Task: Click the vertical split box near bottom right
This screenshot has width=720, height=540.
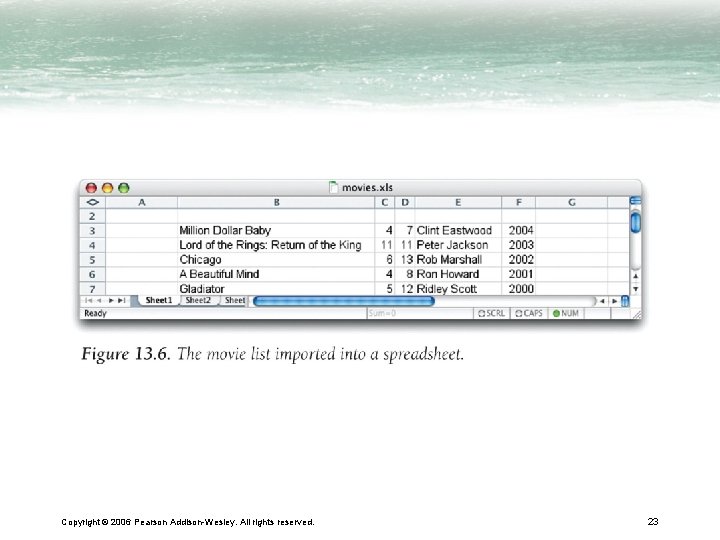Action: pos(625,301)
